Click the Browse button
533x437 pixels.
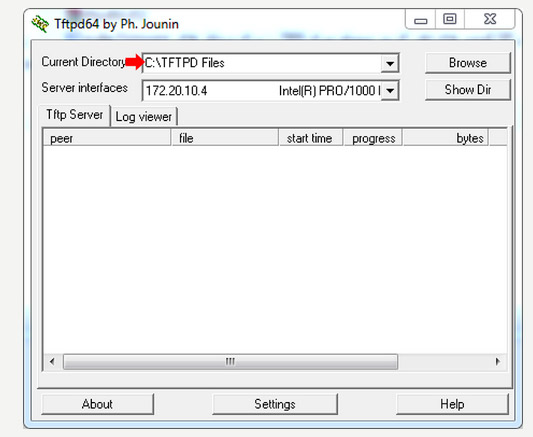[x=468, y=63]
